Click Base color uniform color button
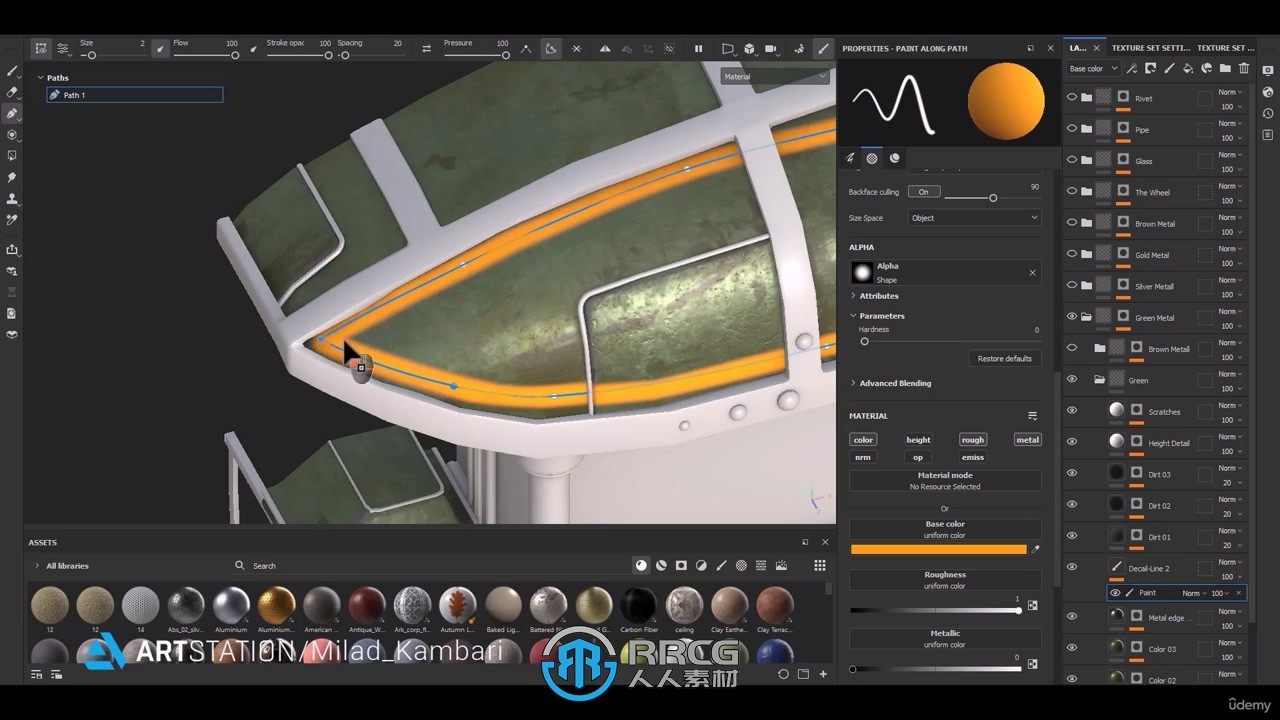Viewport: 1280px width, 720px height. (945, 530)
